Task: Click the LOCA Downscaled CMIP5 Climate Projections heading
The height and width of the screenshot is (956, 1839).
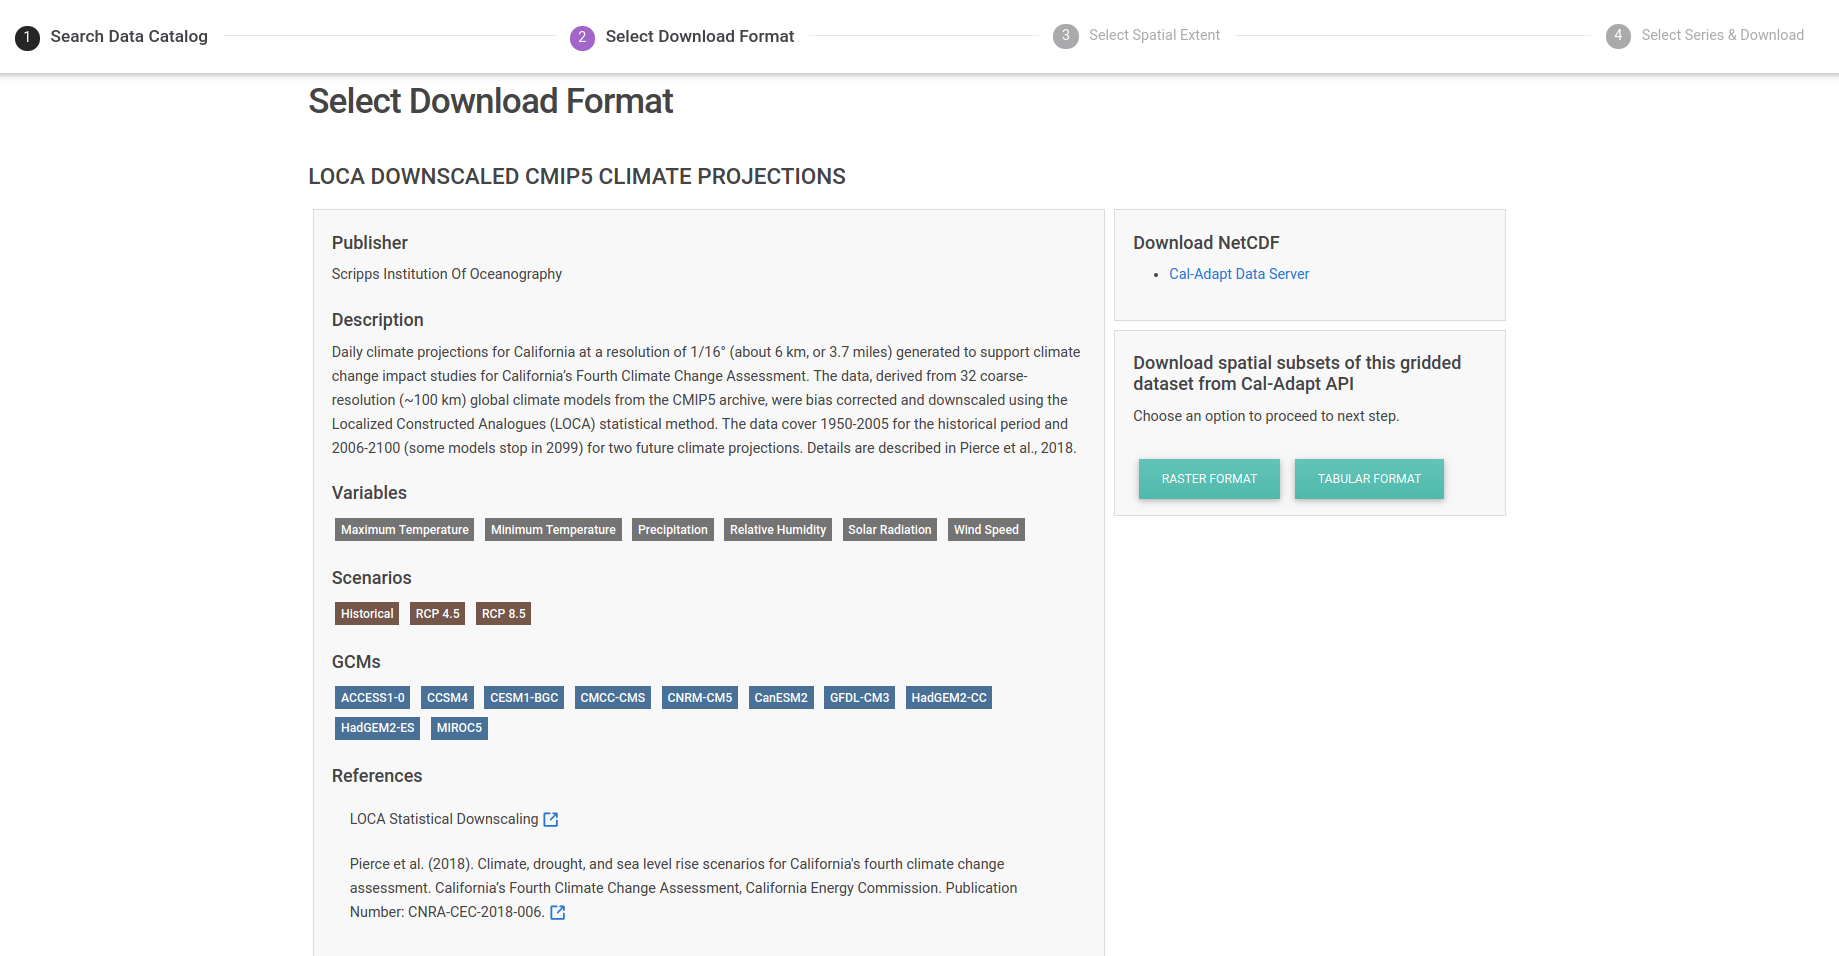Action: [577, 177]
